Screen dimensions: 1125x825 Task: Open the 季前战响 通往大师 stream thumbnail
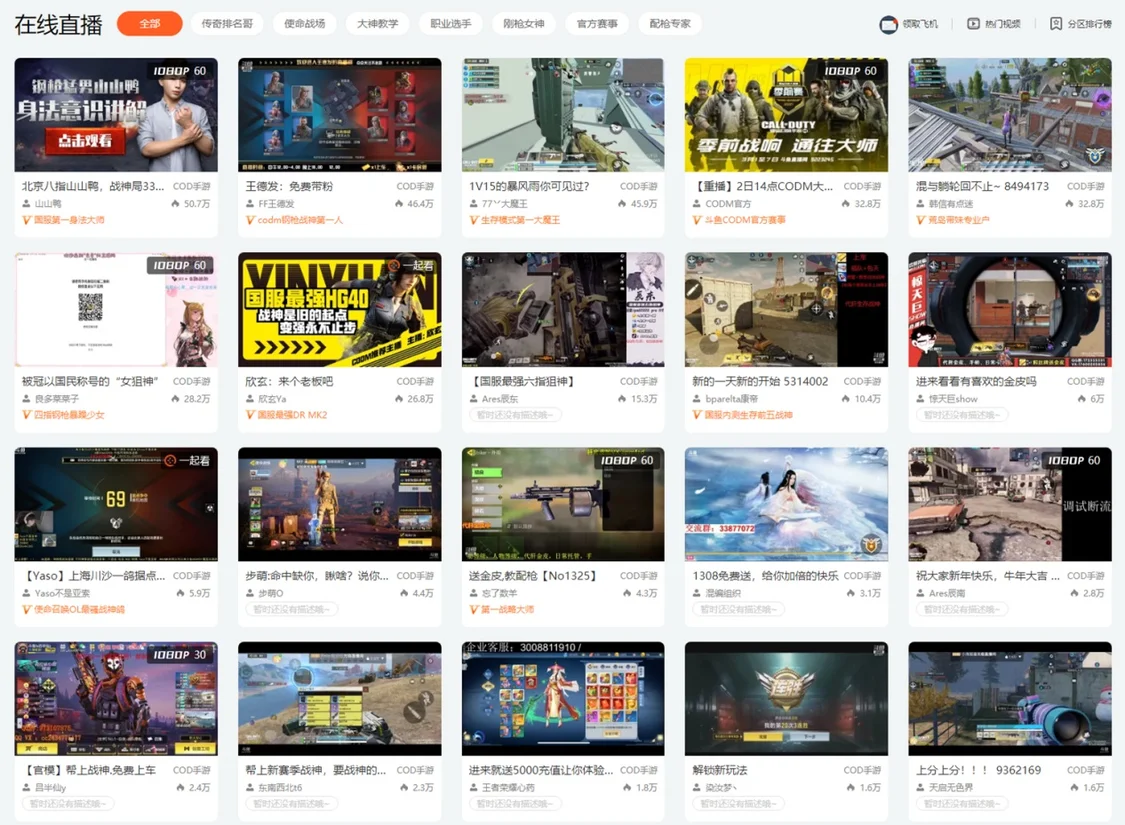pos(785,115)
